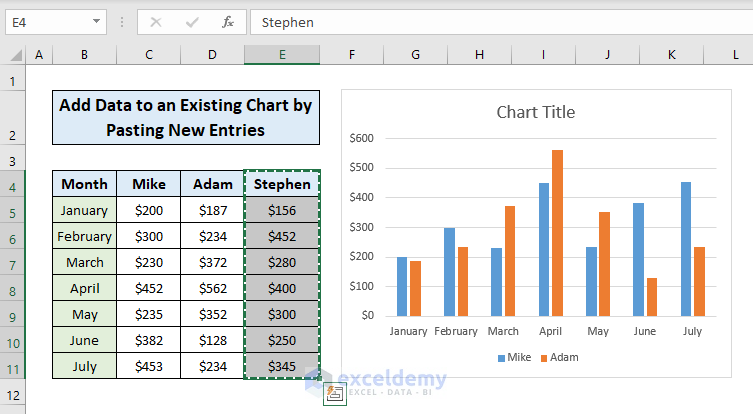Click the January cell in Month column
Viewport: 753px width, 414px height.
point(84,210)
